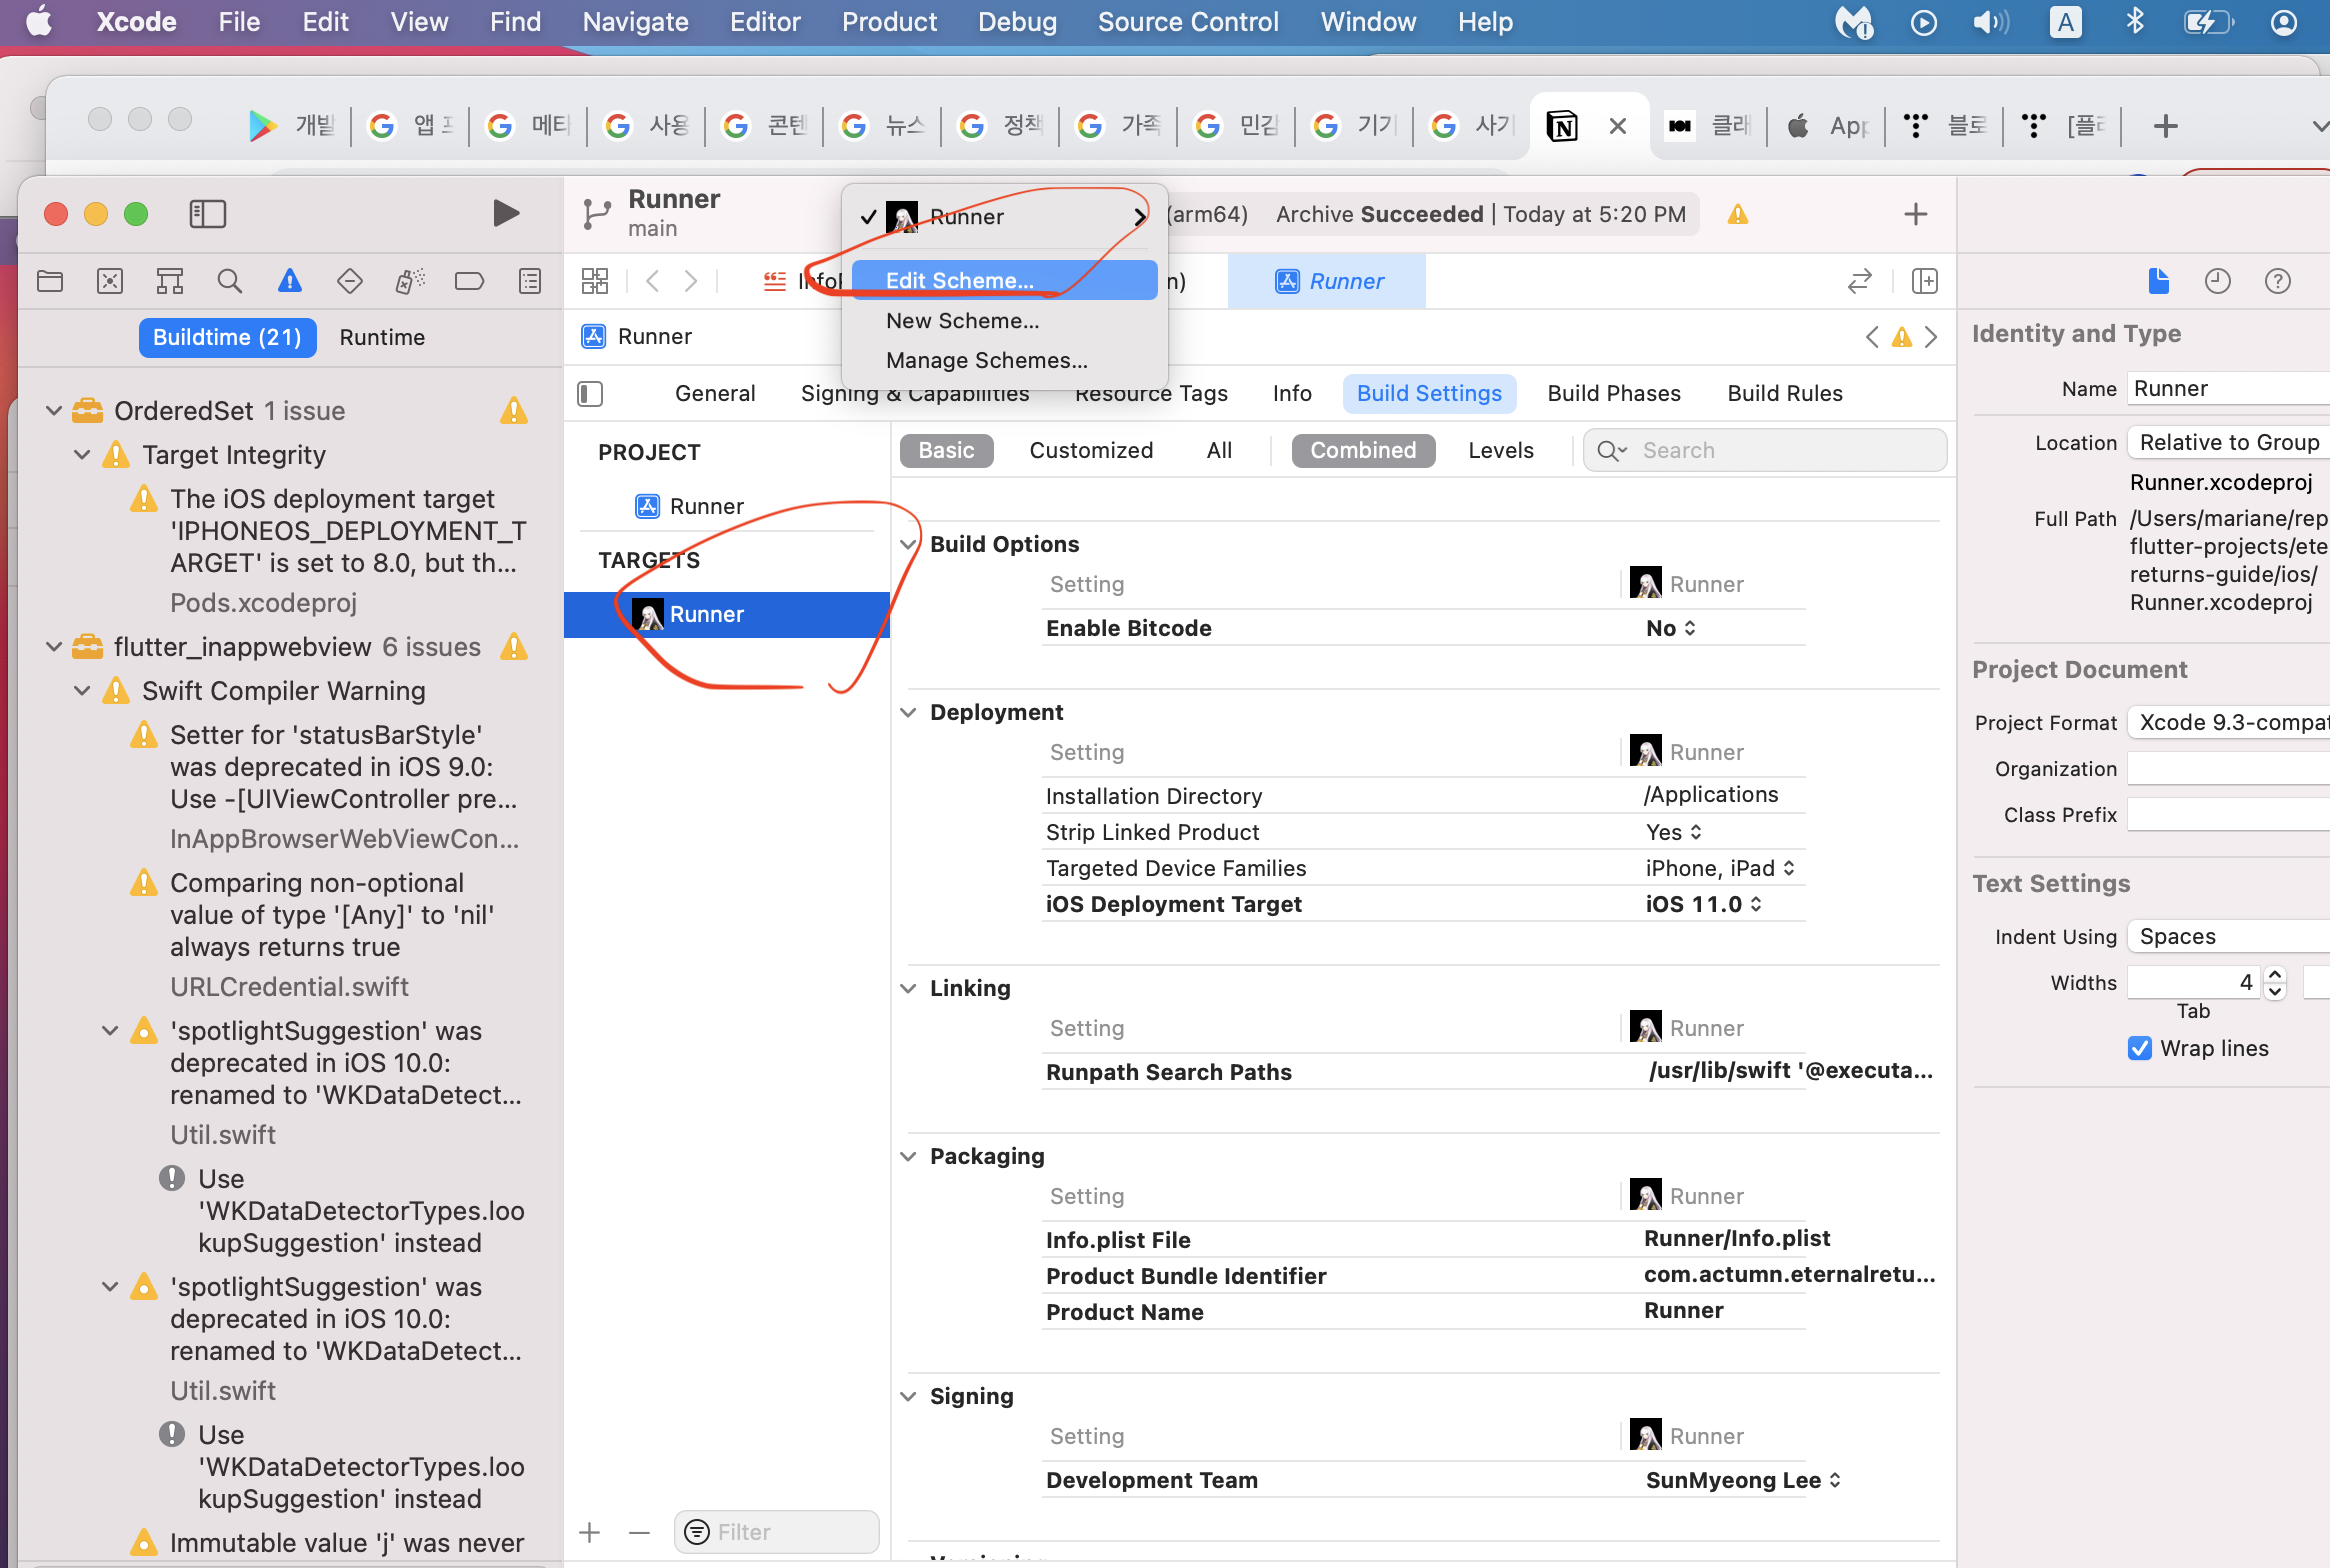Click the Customized filter button
Viewport: 2330px width, 1568px height.
(x=1090, y=450)
